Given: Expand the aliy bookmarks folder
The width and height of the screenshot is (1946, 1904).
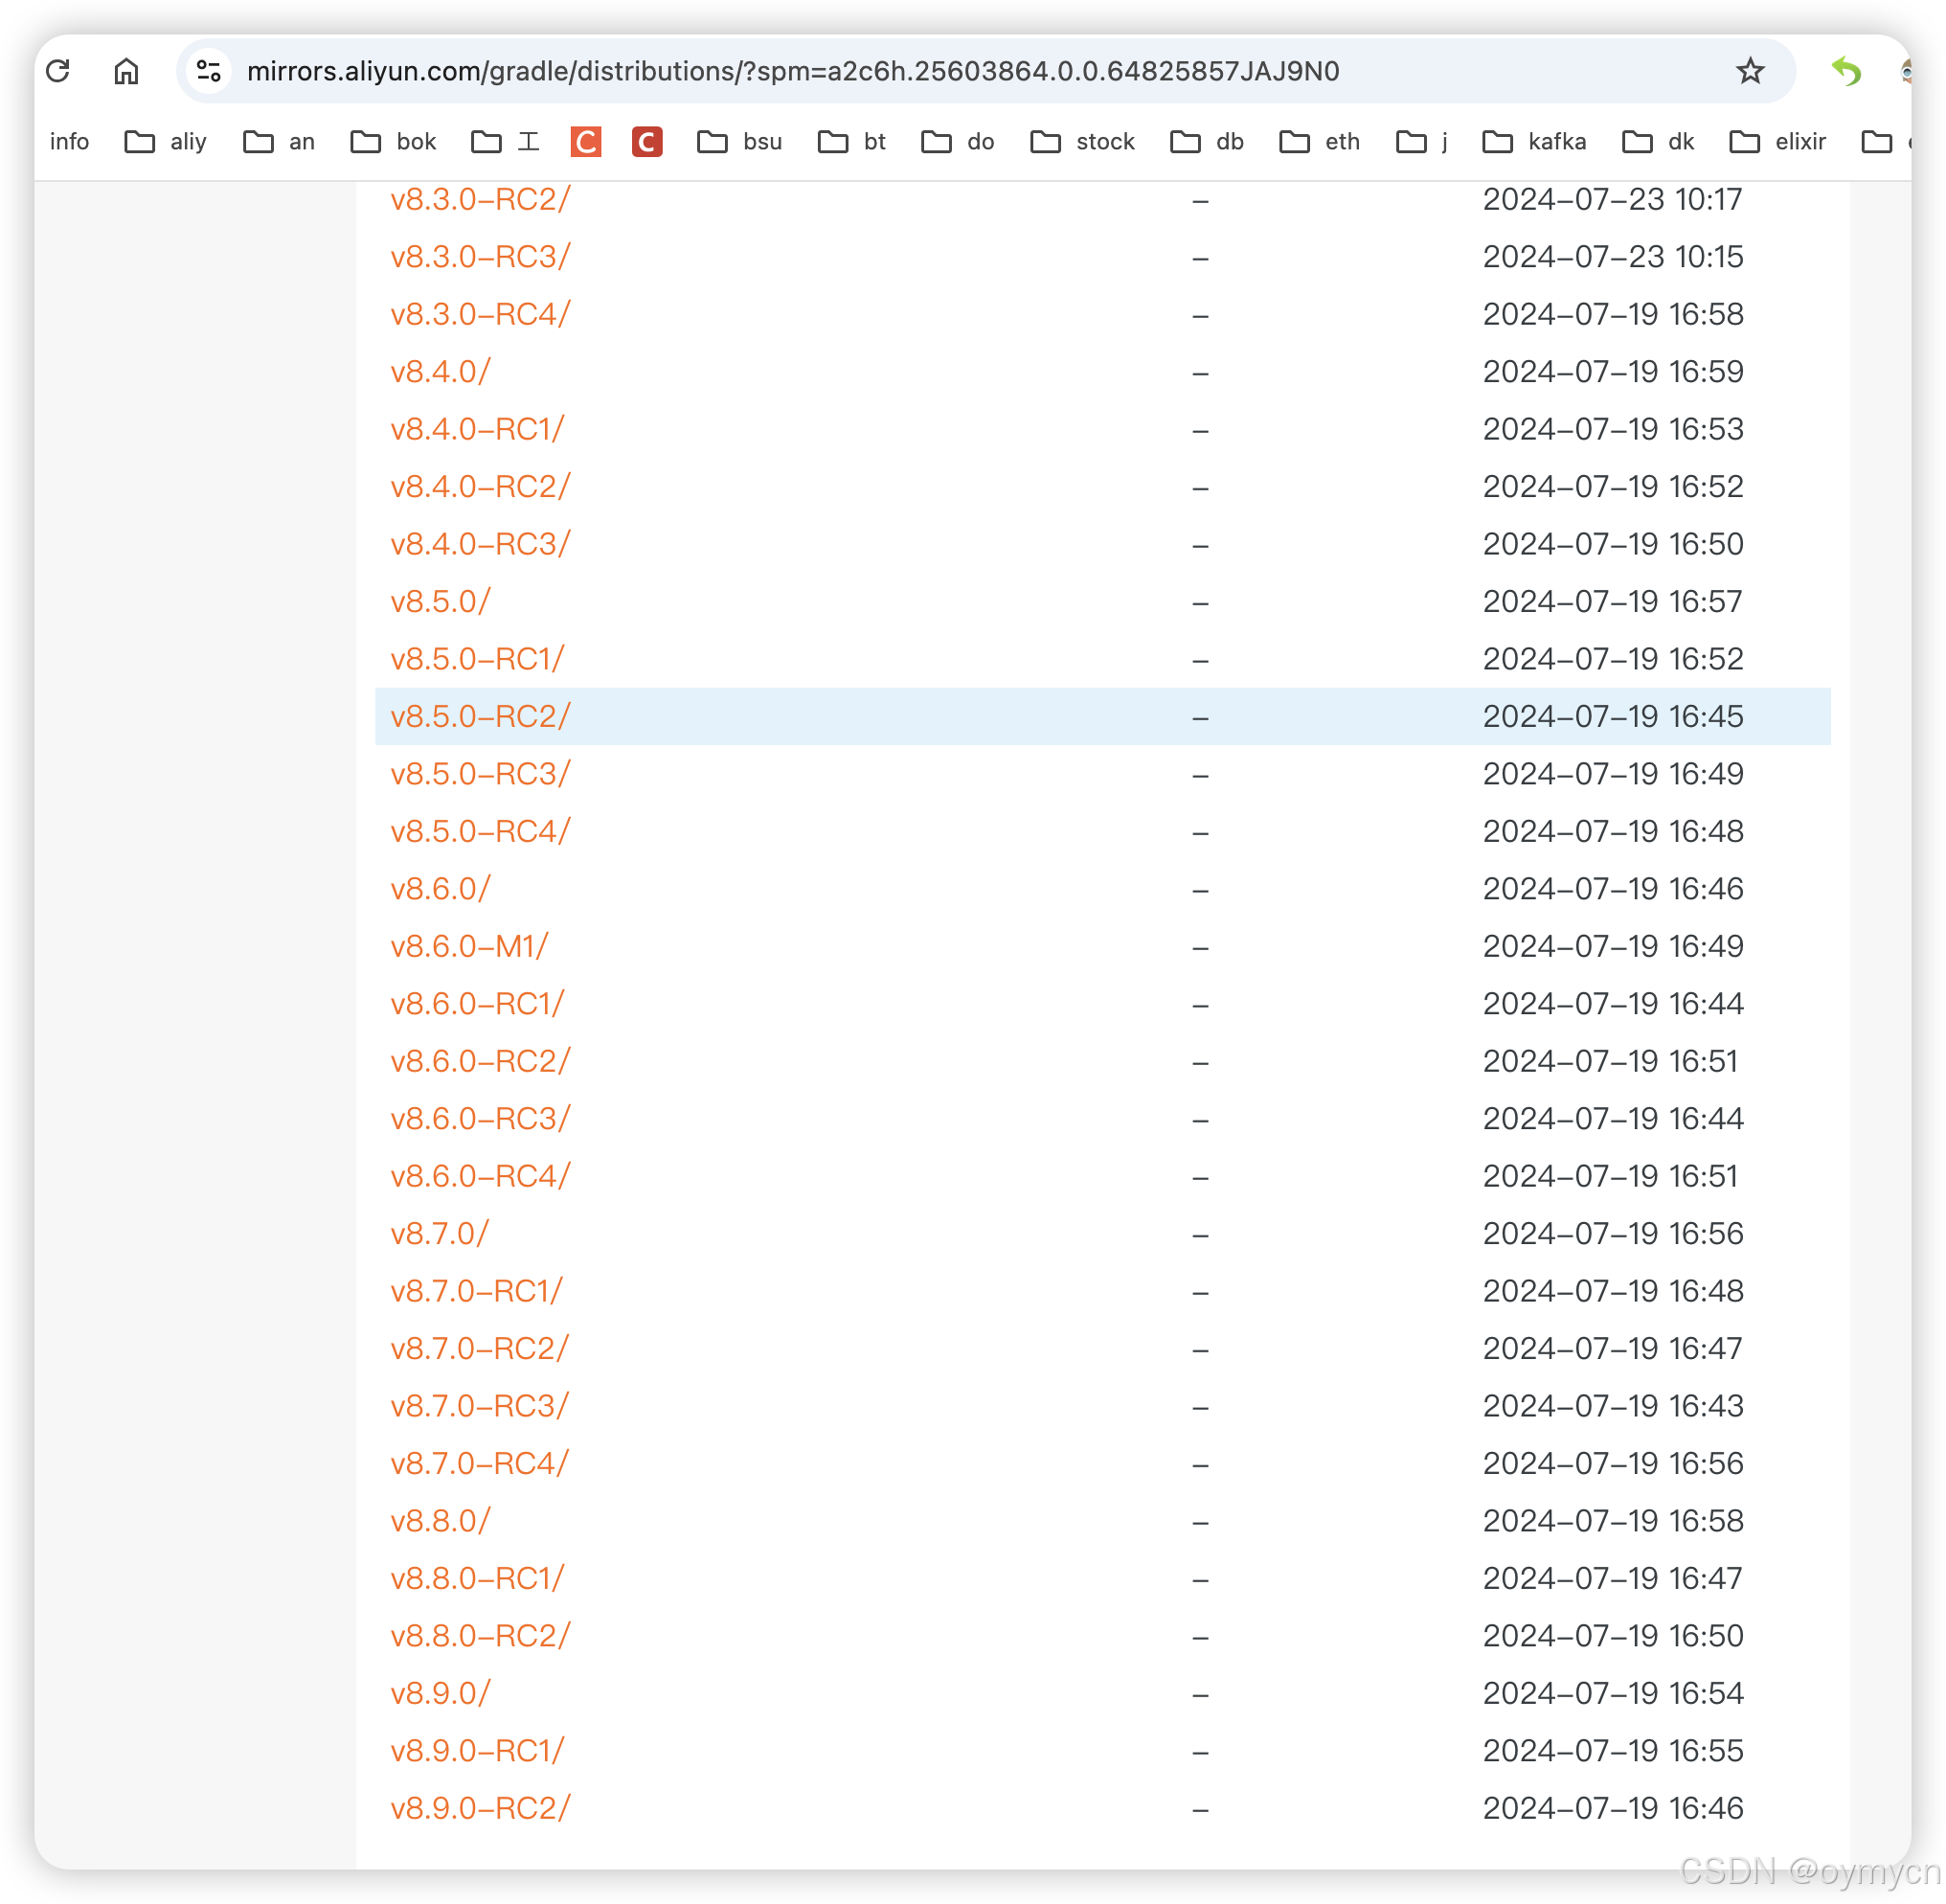Looking at the screenshot, I should pyautogui.click(x=166, y=142).
